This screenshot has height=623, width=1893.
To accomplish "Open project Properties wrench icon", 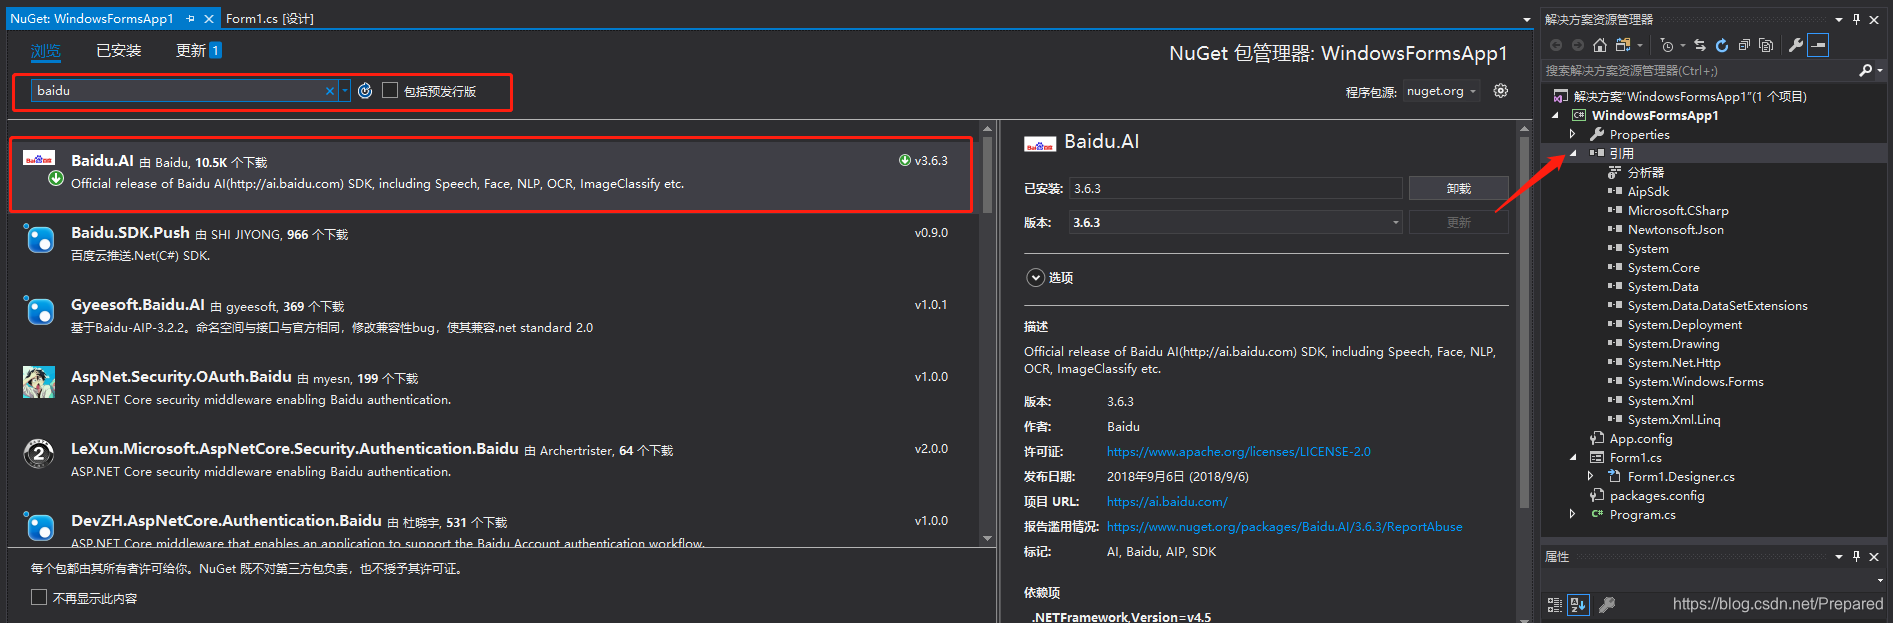I will (1796, 45).
